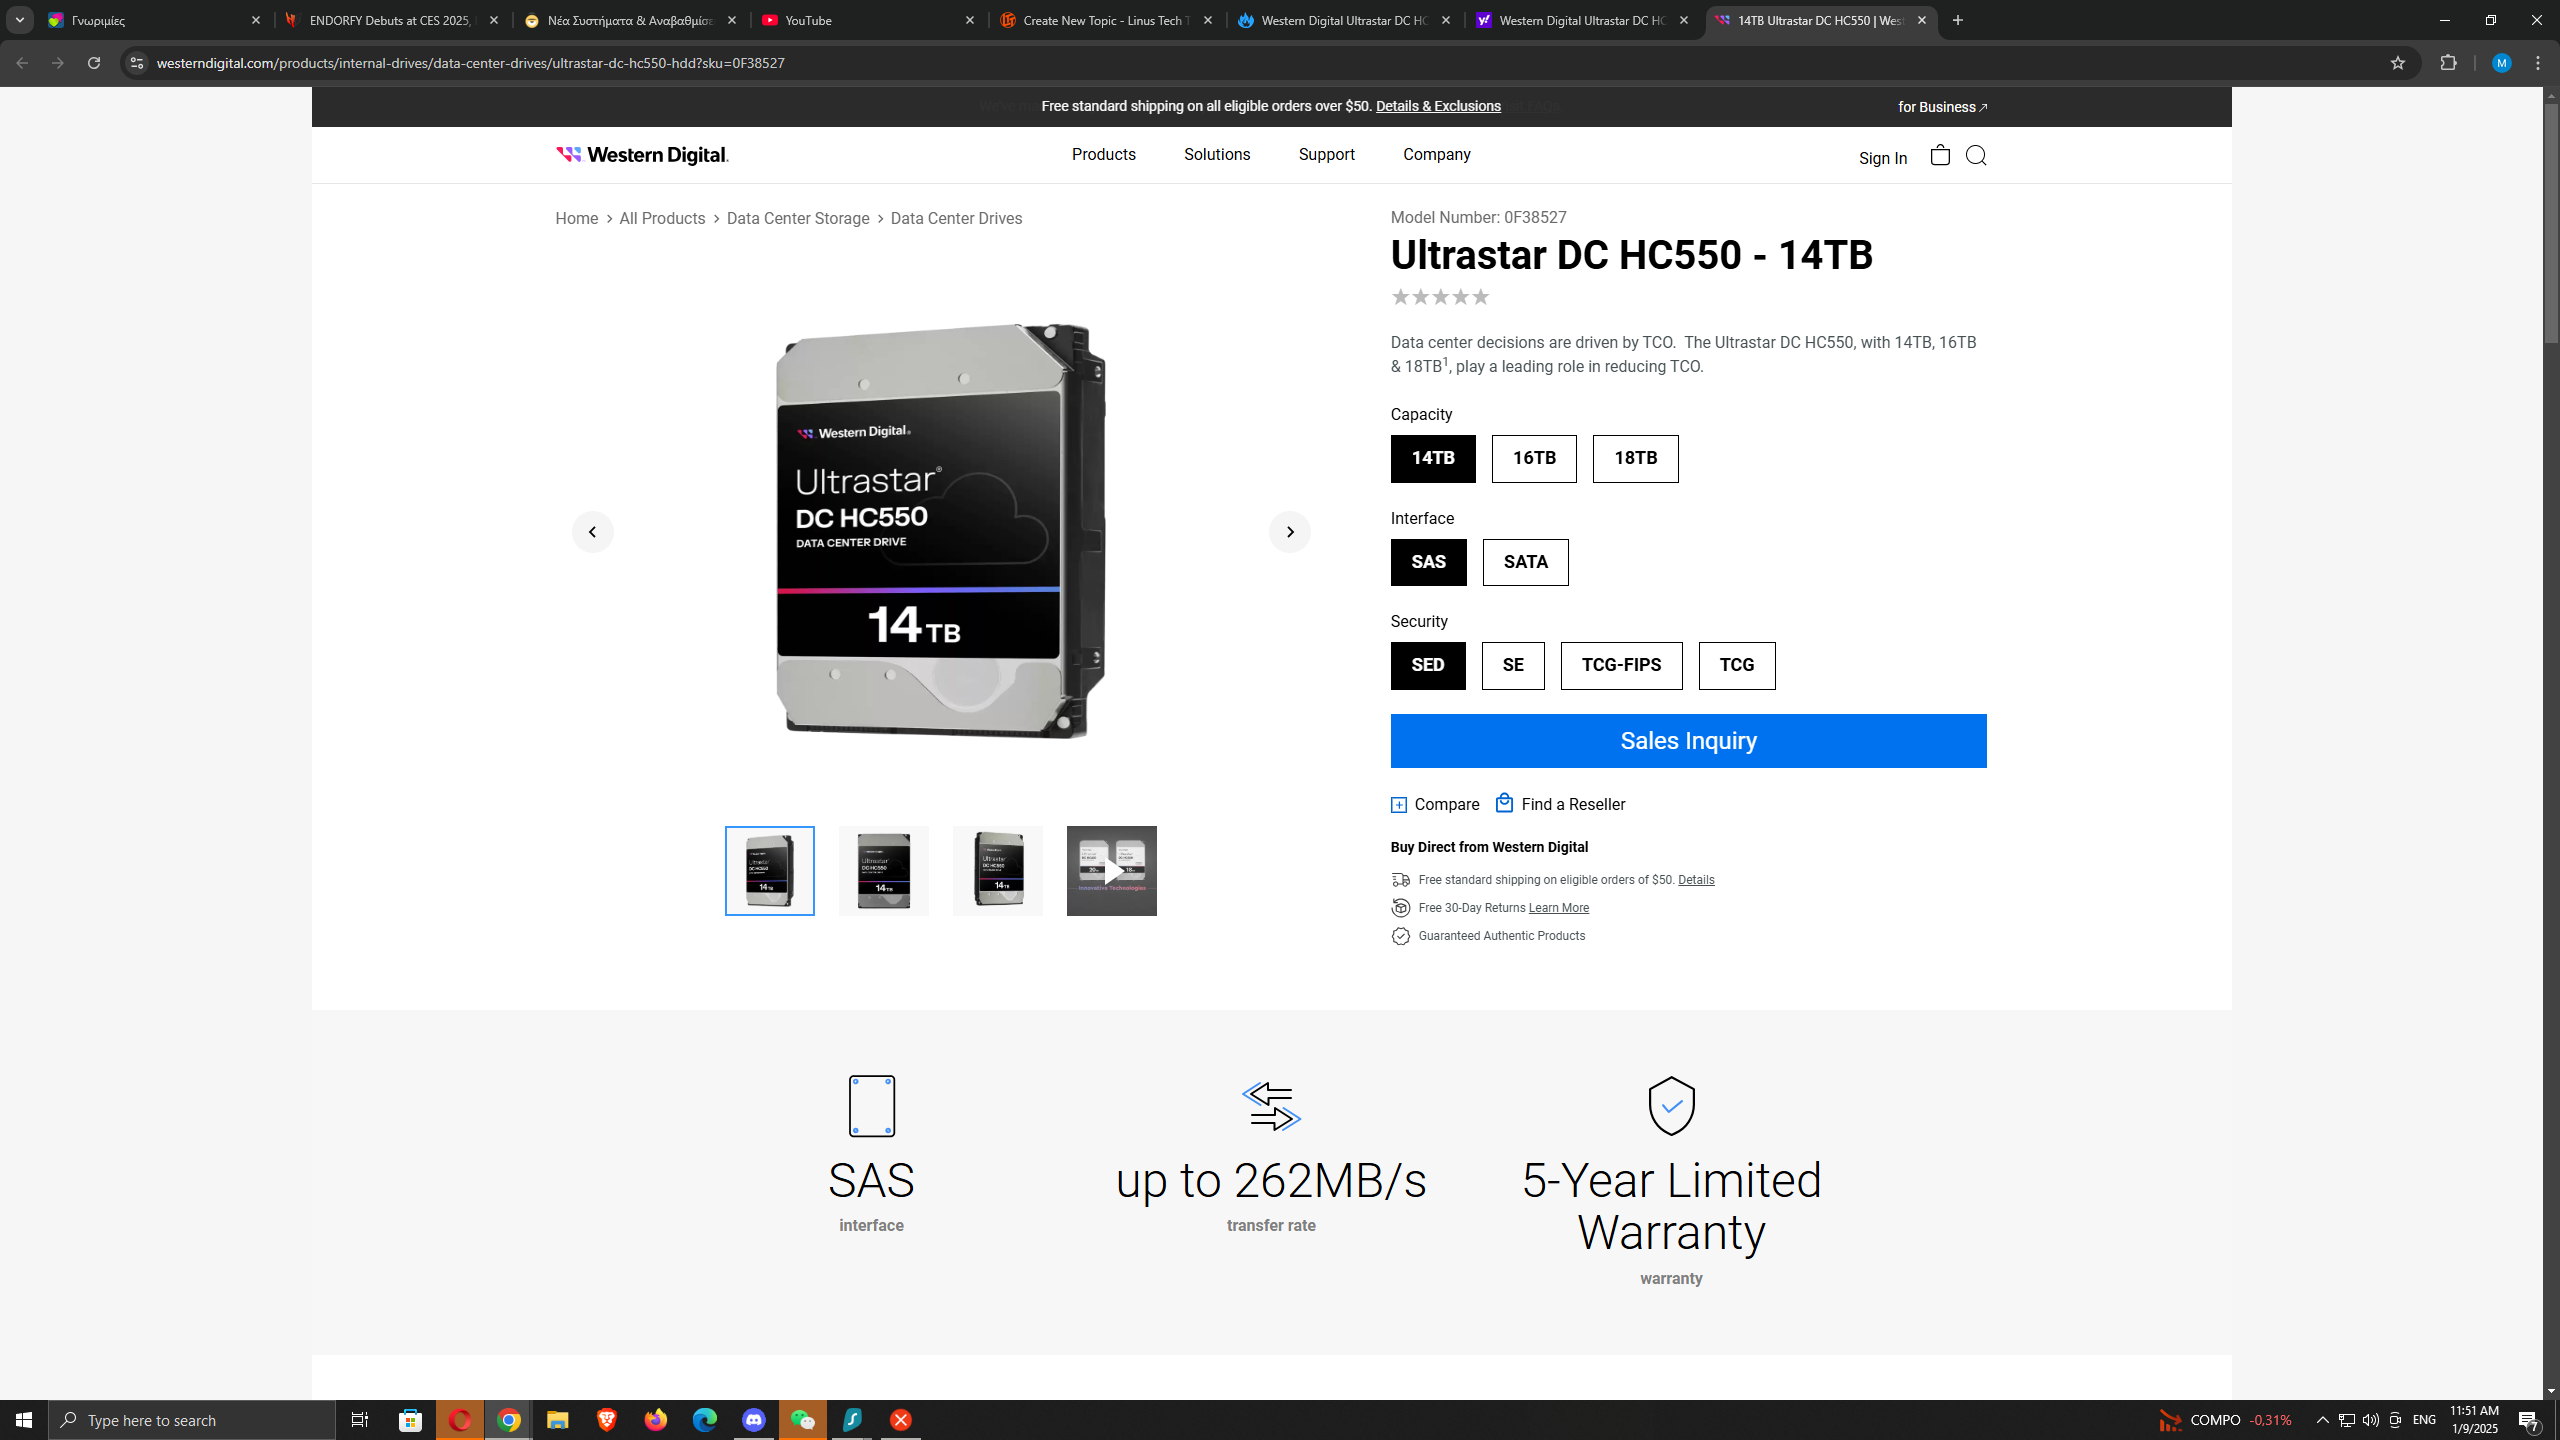
Task: Show next product image arrow
Action: point(1290,532)
